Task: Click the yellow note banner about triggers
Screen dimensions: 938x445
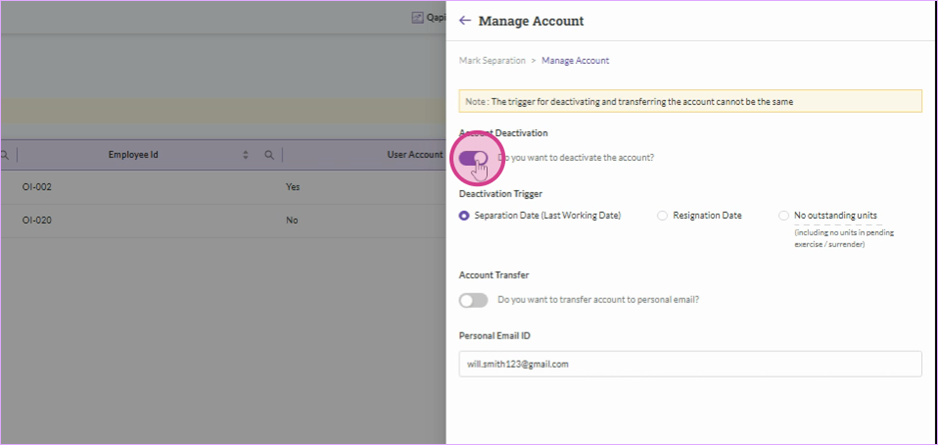Action: click(690, 101)
